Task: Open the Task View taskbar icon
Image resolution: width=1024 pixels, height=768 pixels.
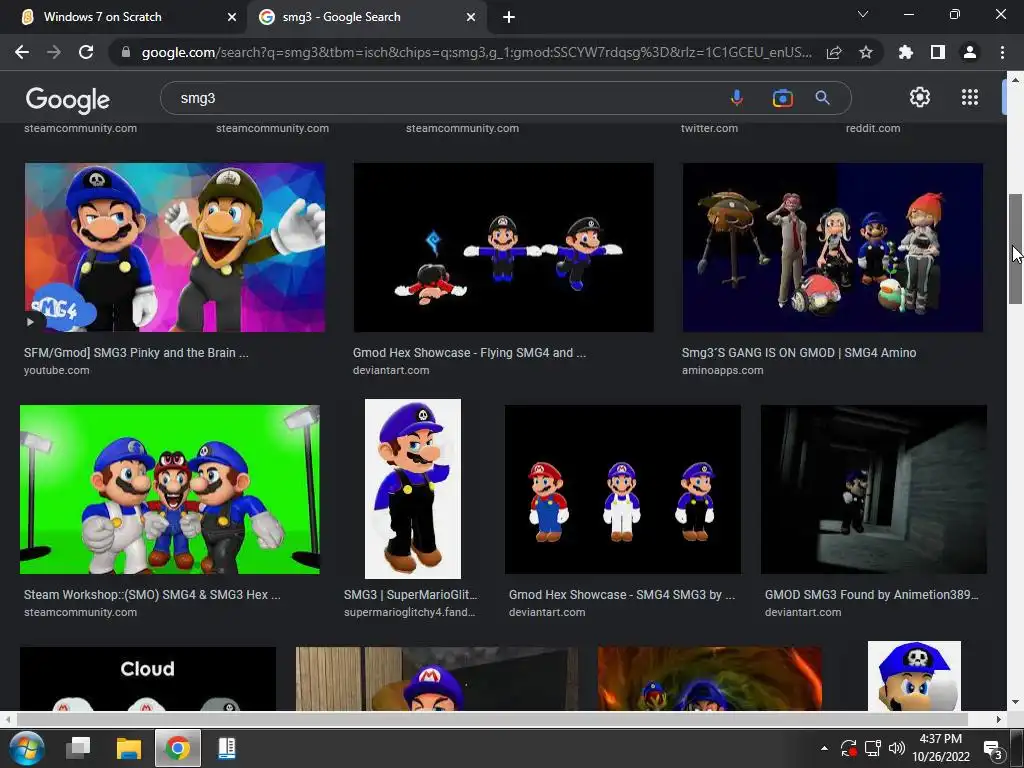Action: [x=78, y=748]
